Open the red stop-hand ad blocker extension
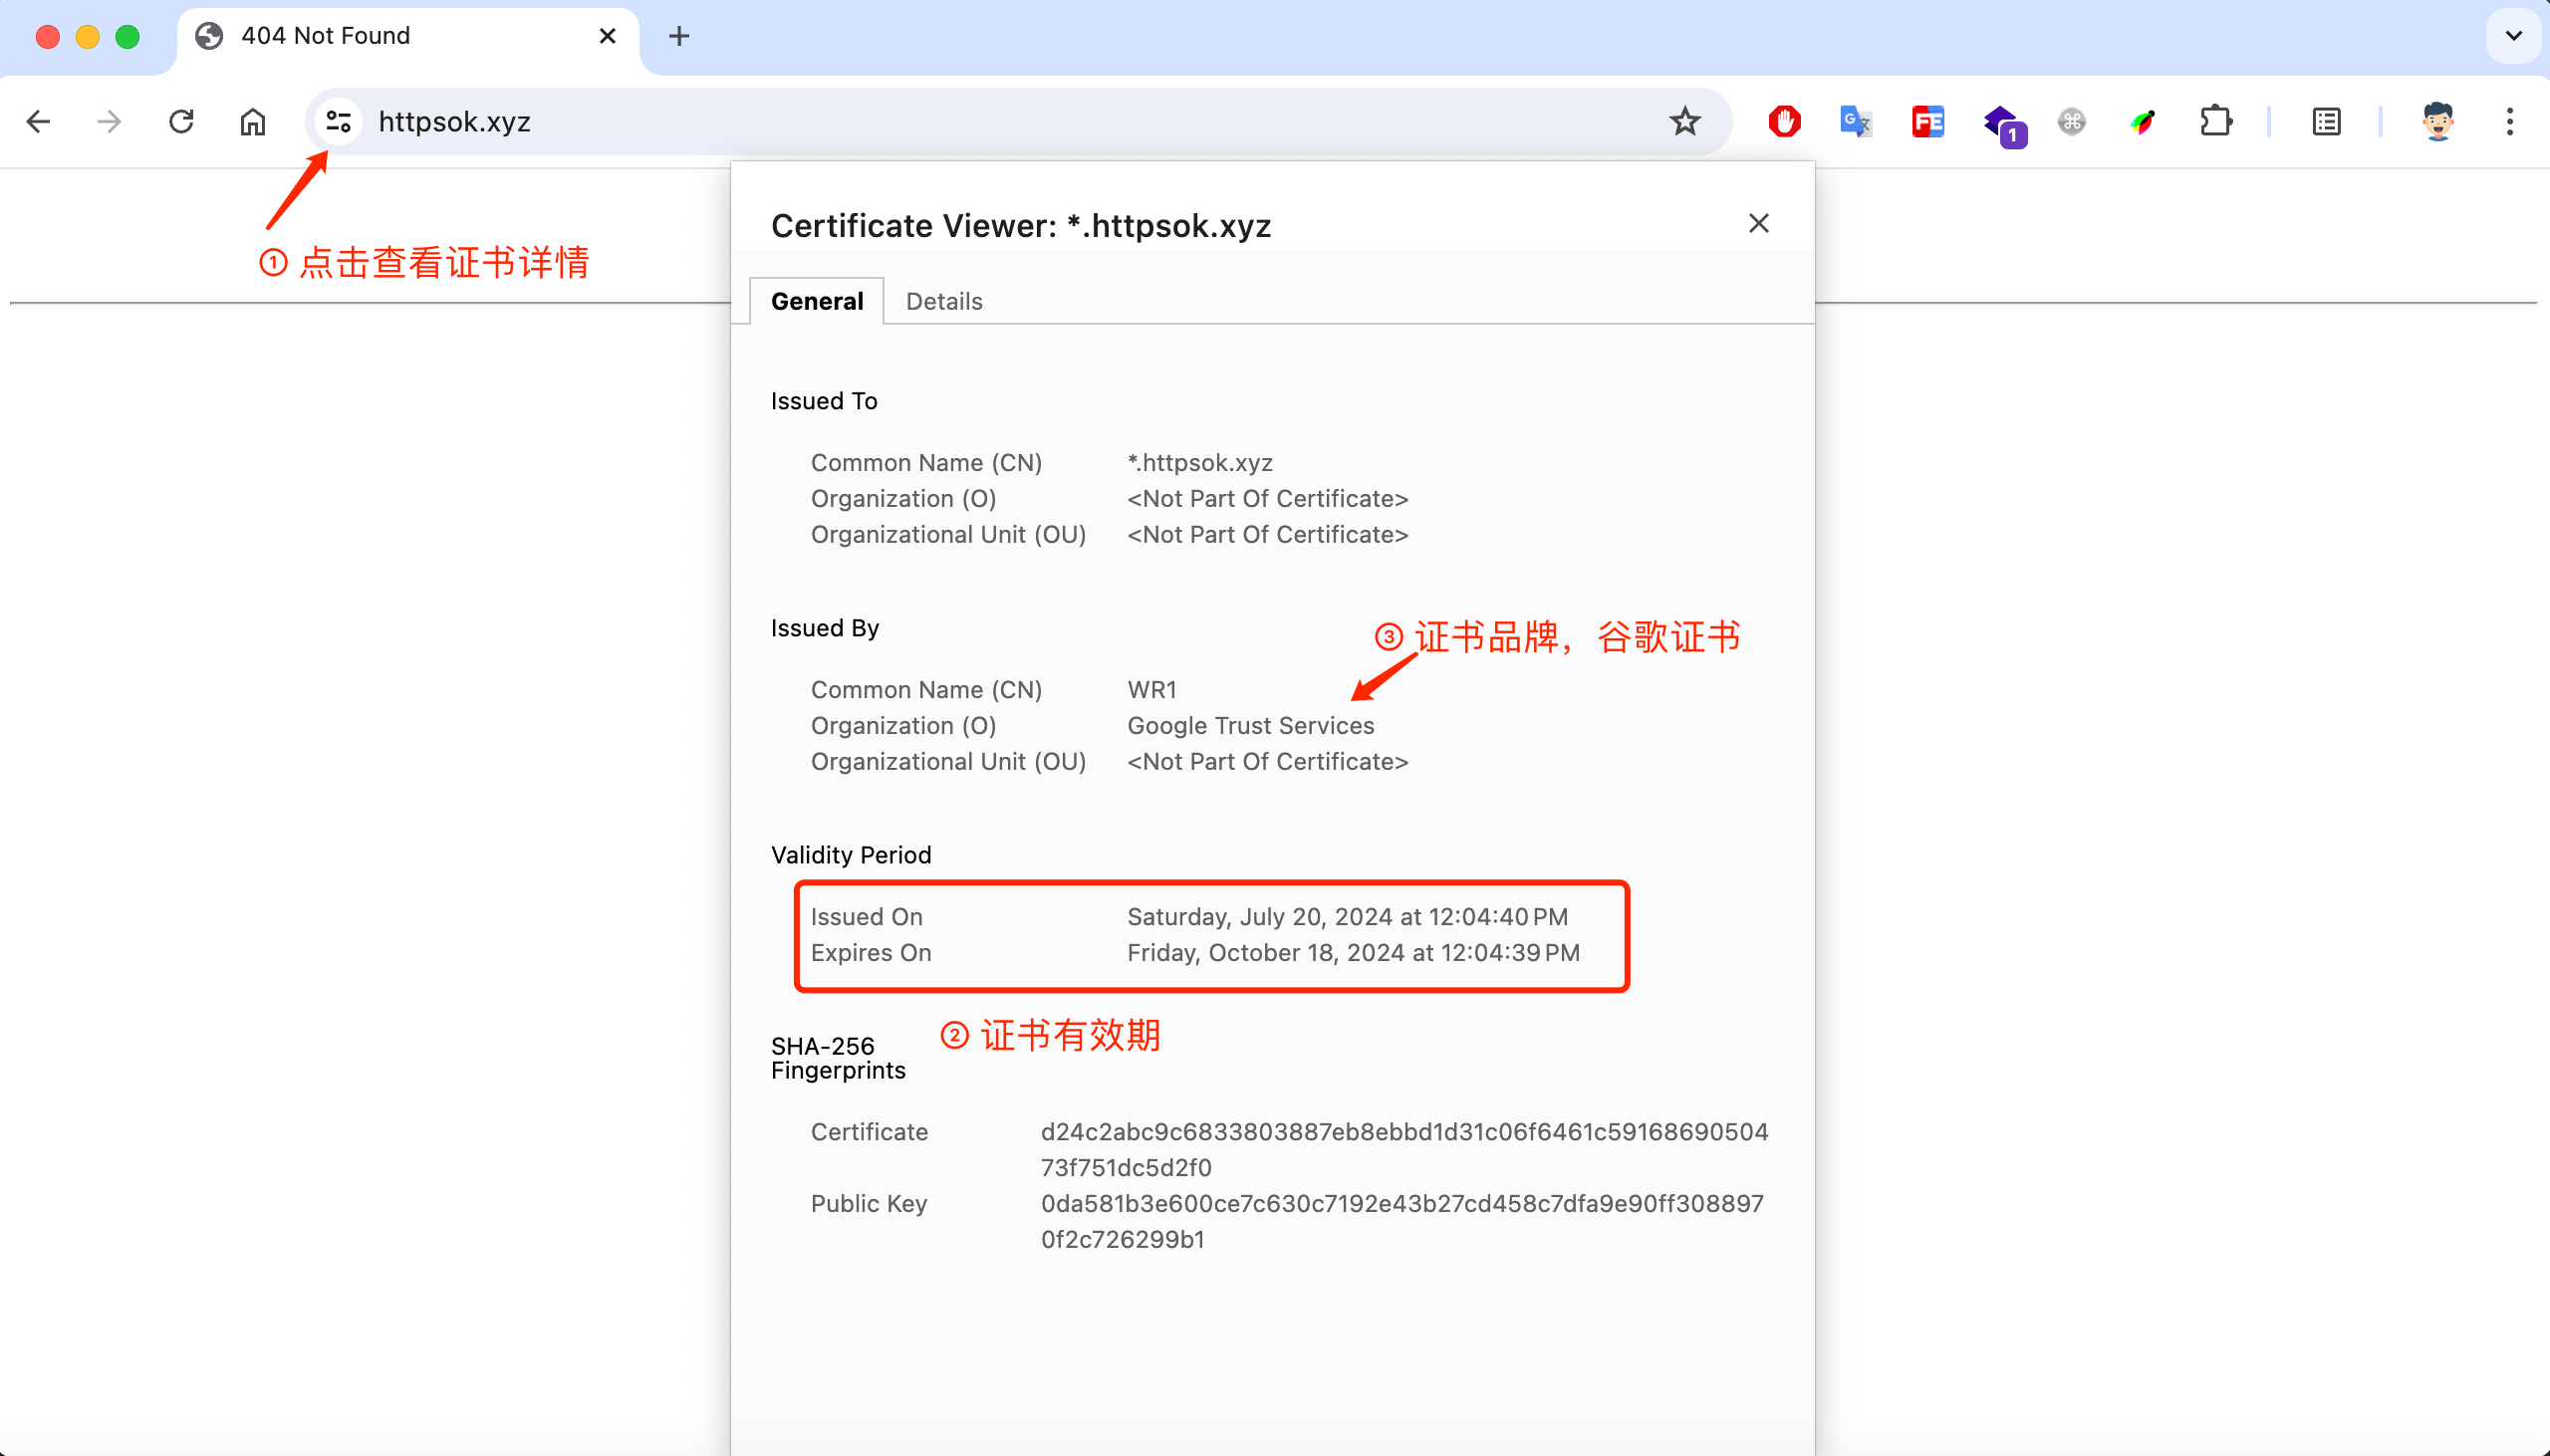 click(1784, 122)
